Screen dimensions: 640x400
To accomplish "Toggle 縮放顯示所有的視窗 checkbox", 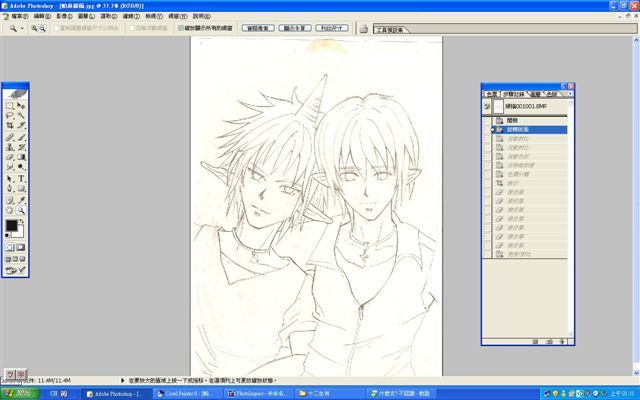I will point(181,28).
